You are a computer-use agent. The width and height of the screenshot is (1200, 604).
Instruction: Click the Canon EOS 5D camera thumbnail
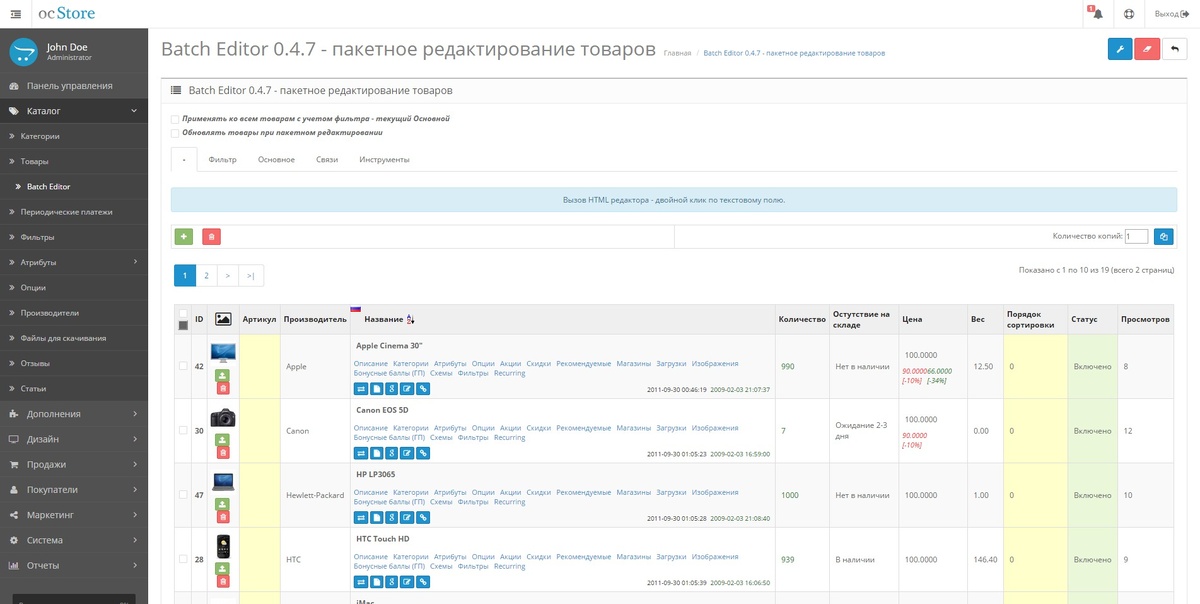[x=222, y=418]
